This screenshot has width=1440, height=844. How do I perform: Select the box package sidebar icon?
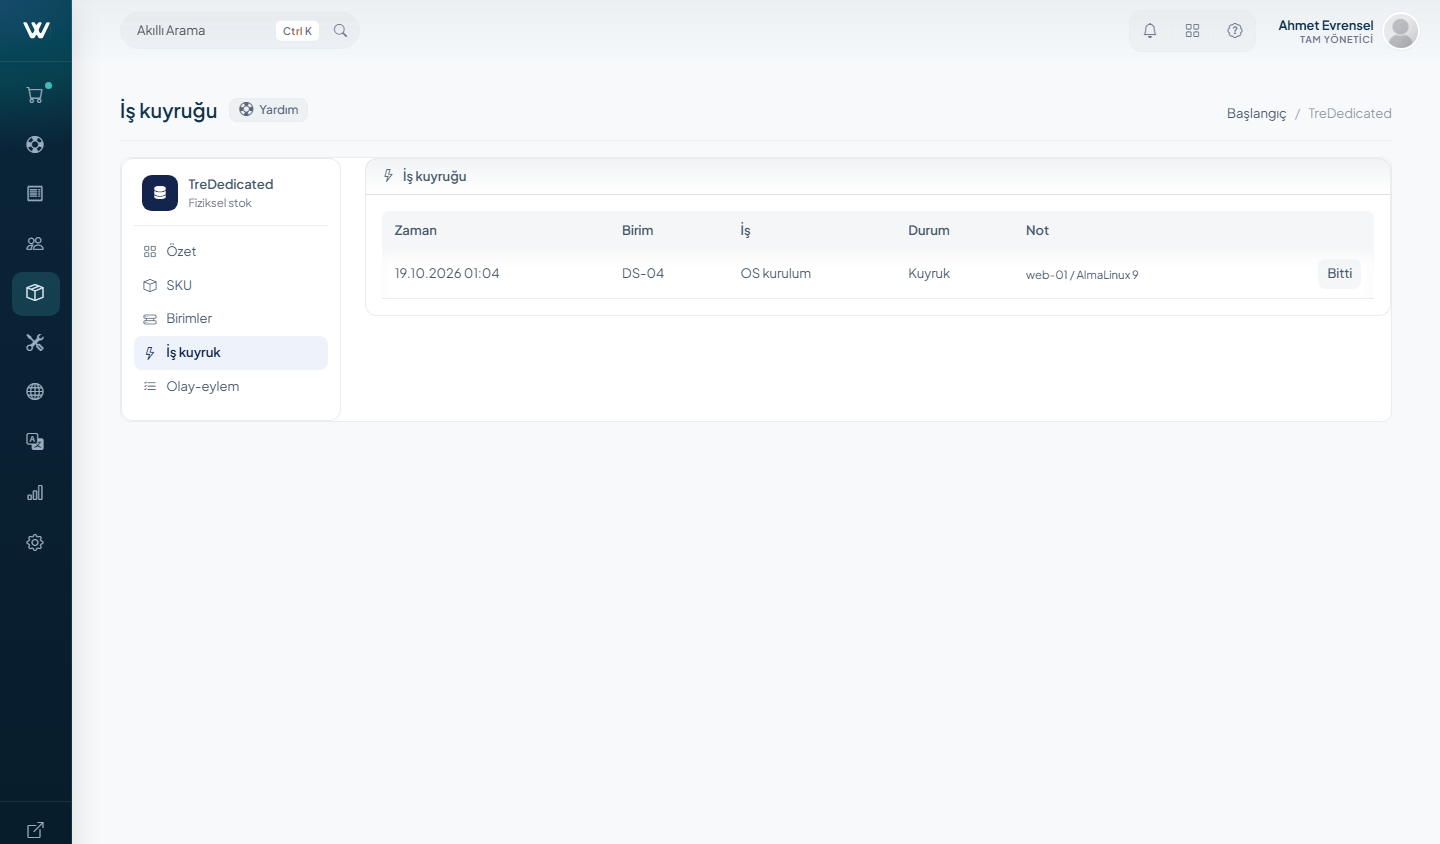(35, 293)
